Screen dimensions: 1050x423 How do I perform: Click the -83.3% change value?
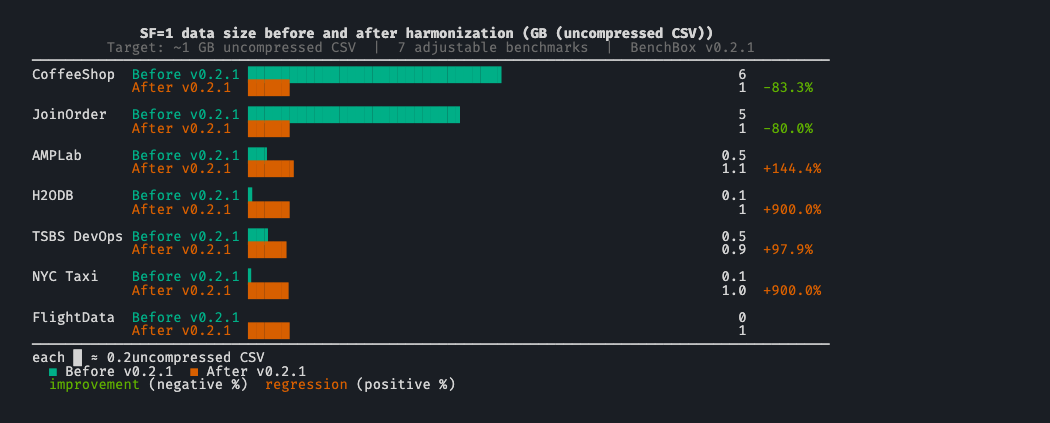point(787,88)
